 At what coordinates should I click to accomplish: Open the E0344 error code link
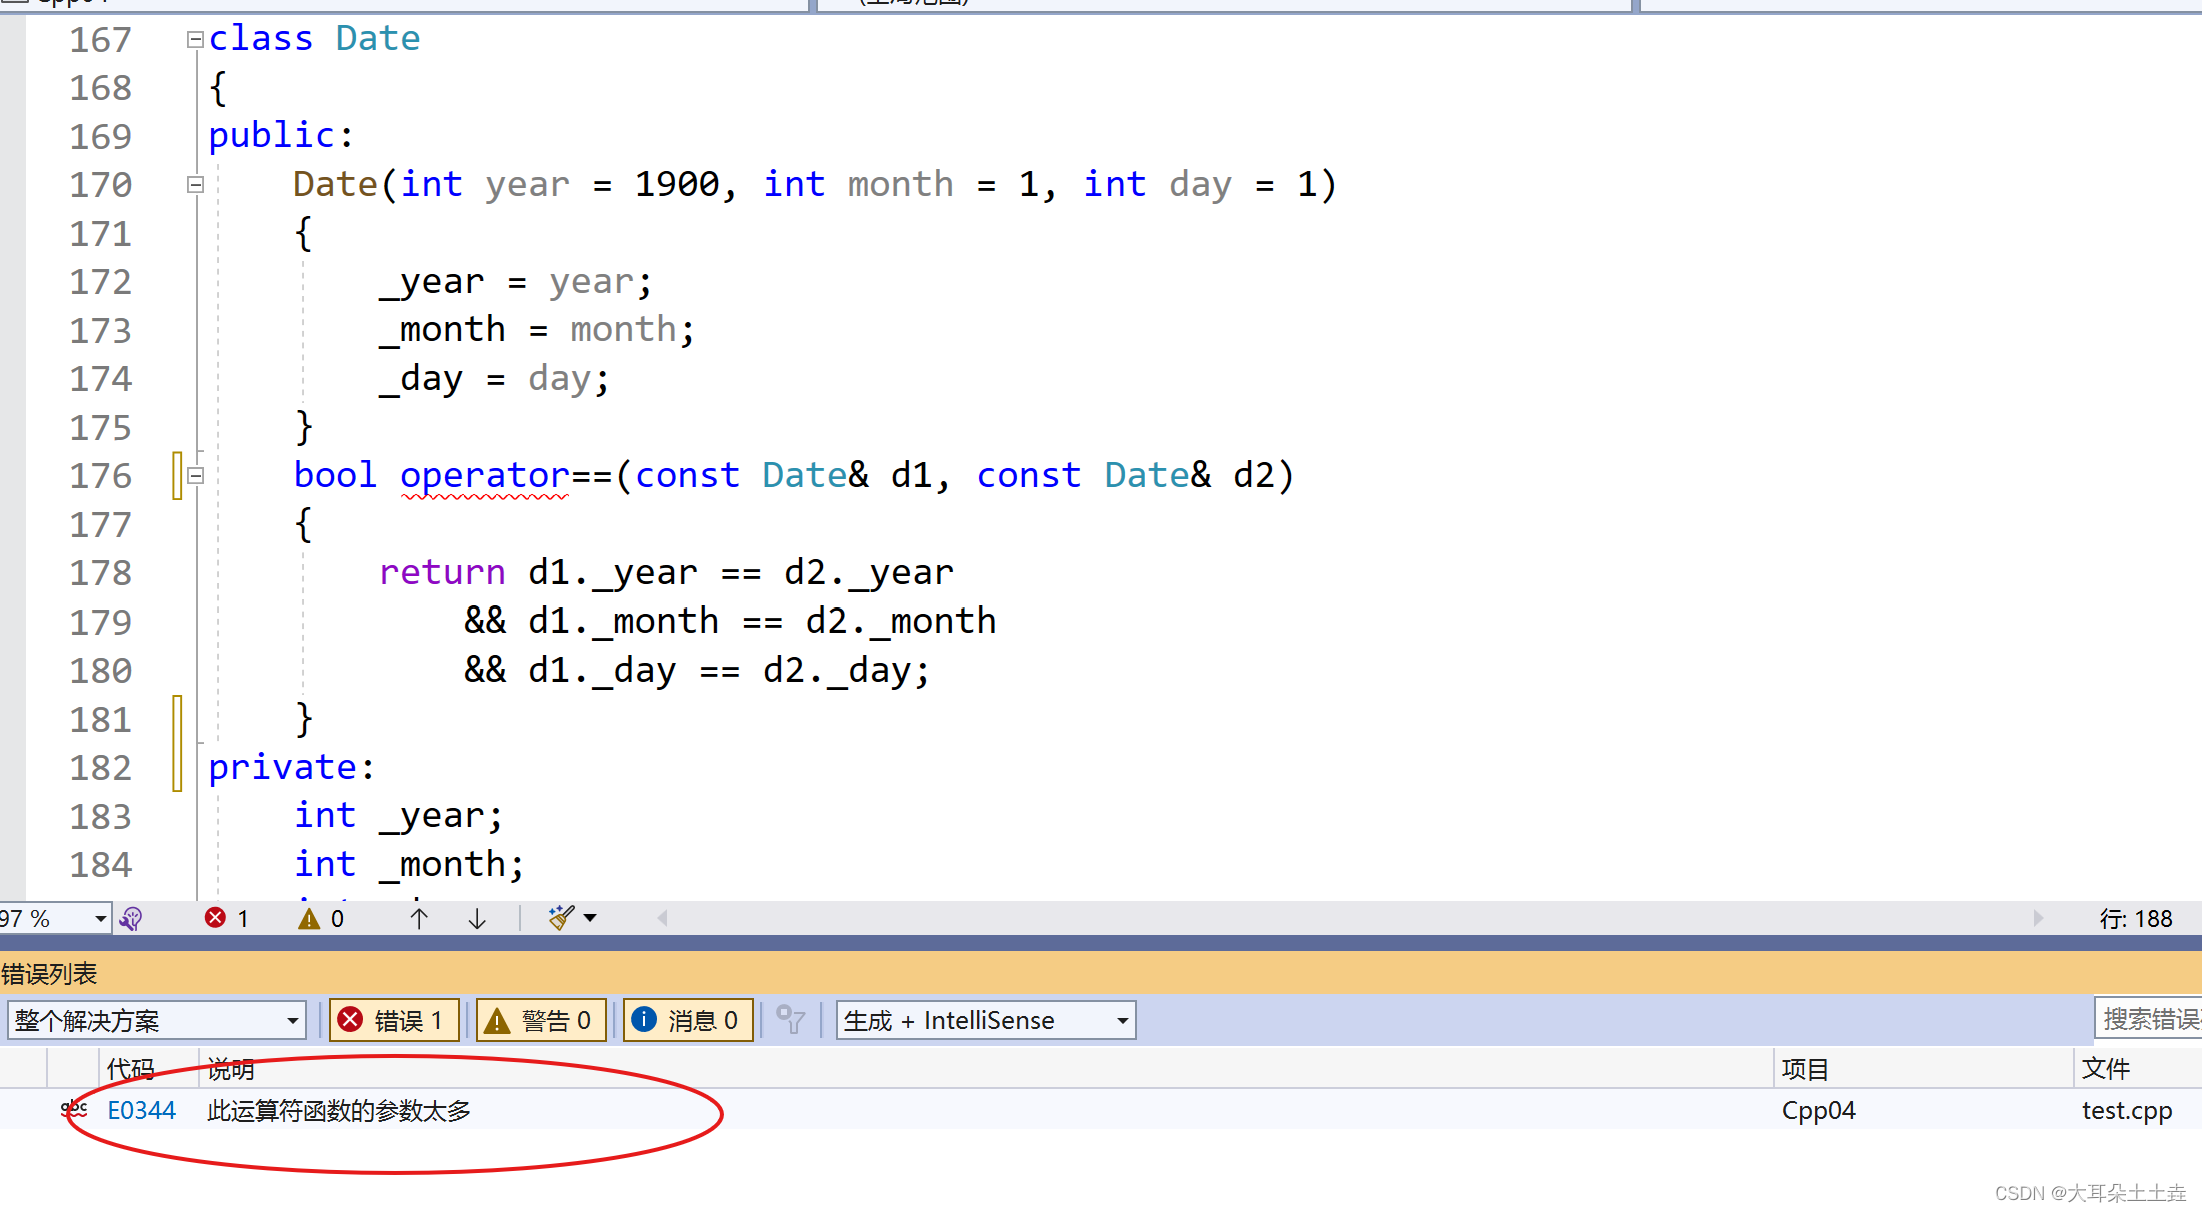141,1110
